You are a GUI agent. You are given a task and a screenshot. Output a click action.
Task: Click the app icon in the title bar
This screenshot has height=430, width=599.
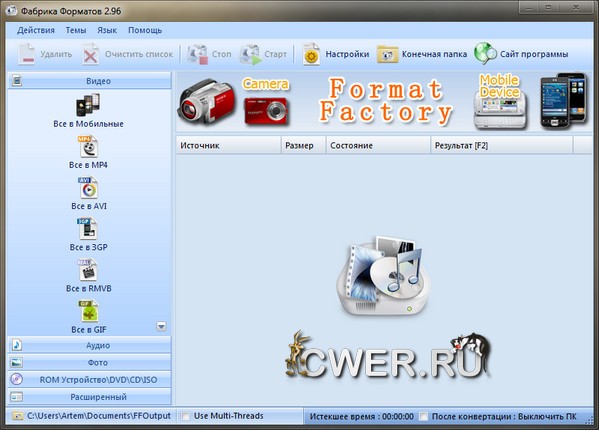click(11, 10)
